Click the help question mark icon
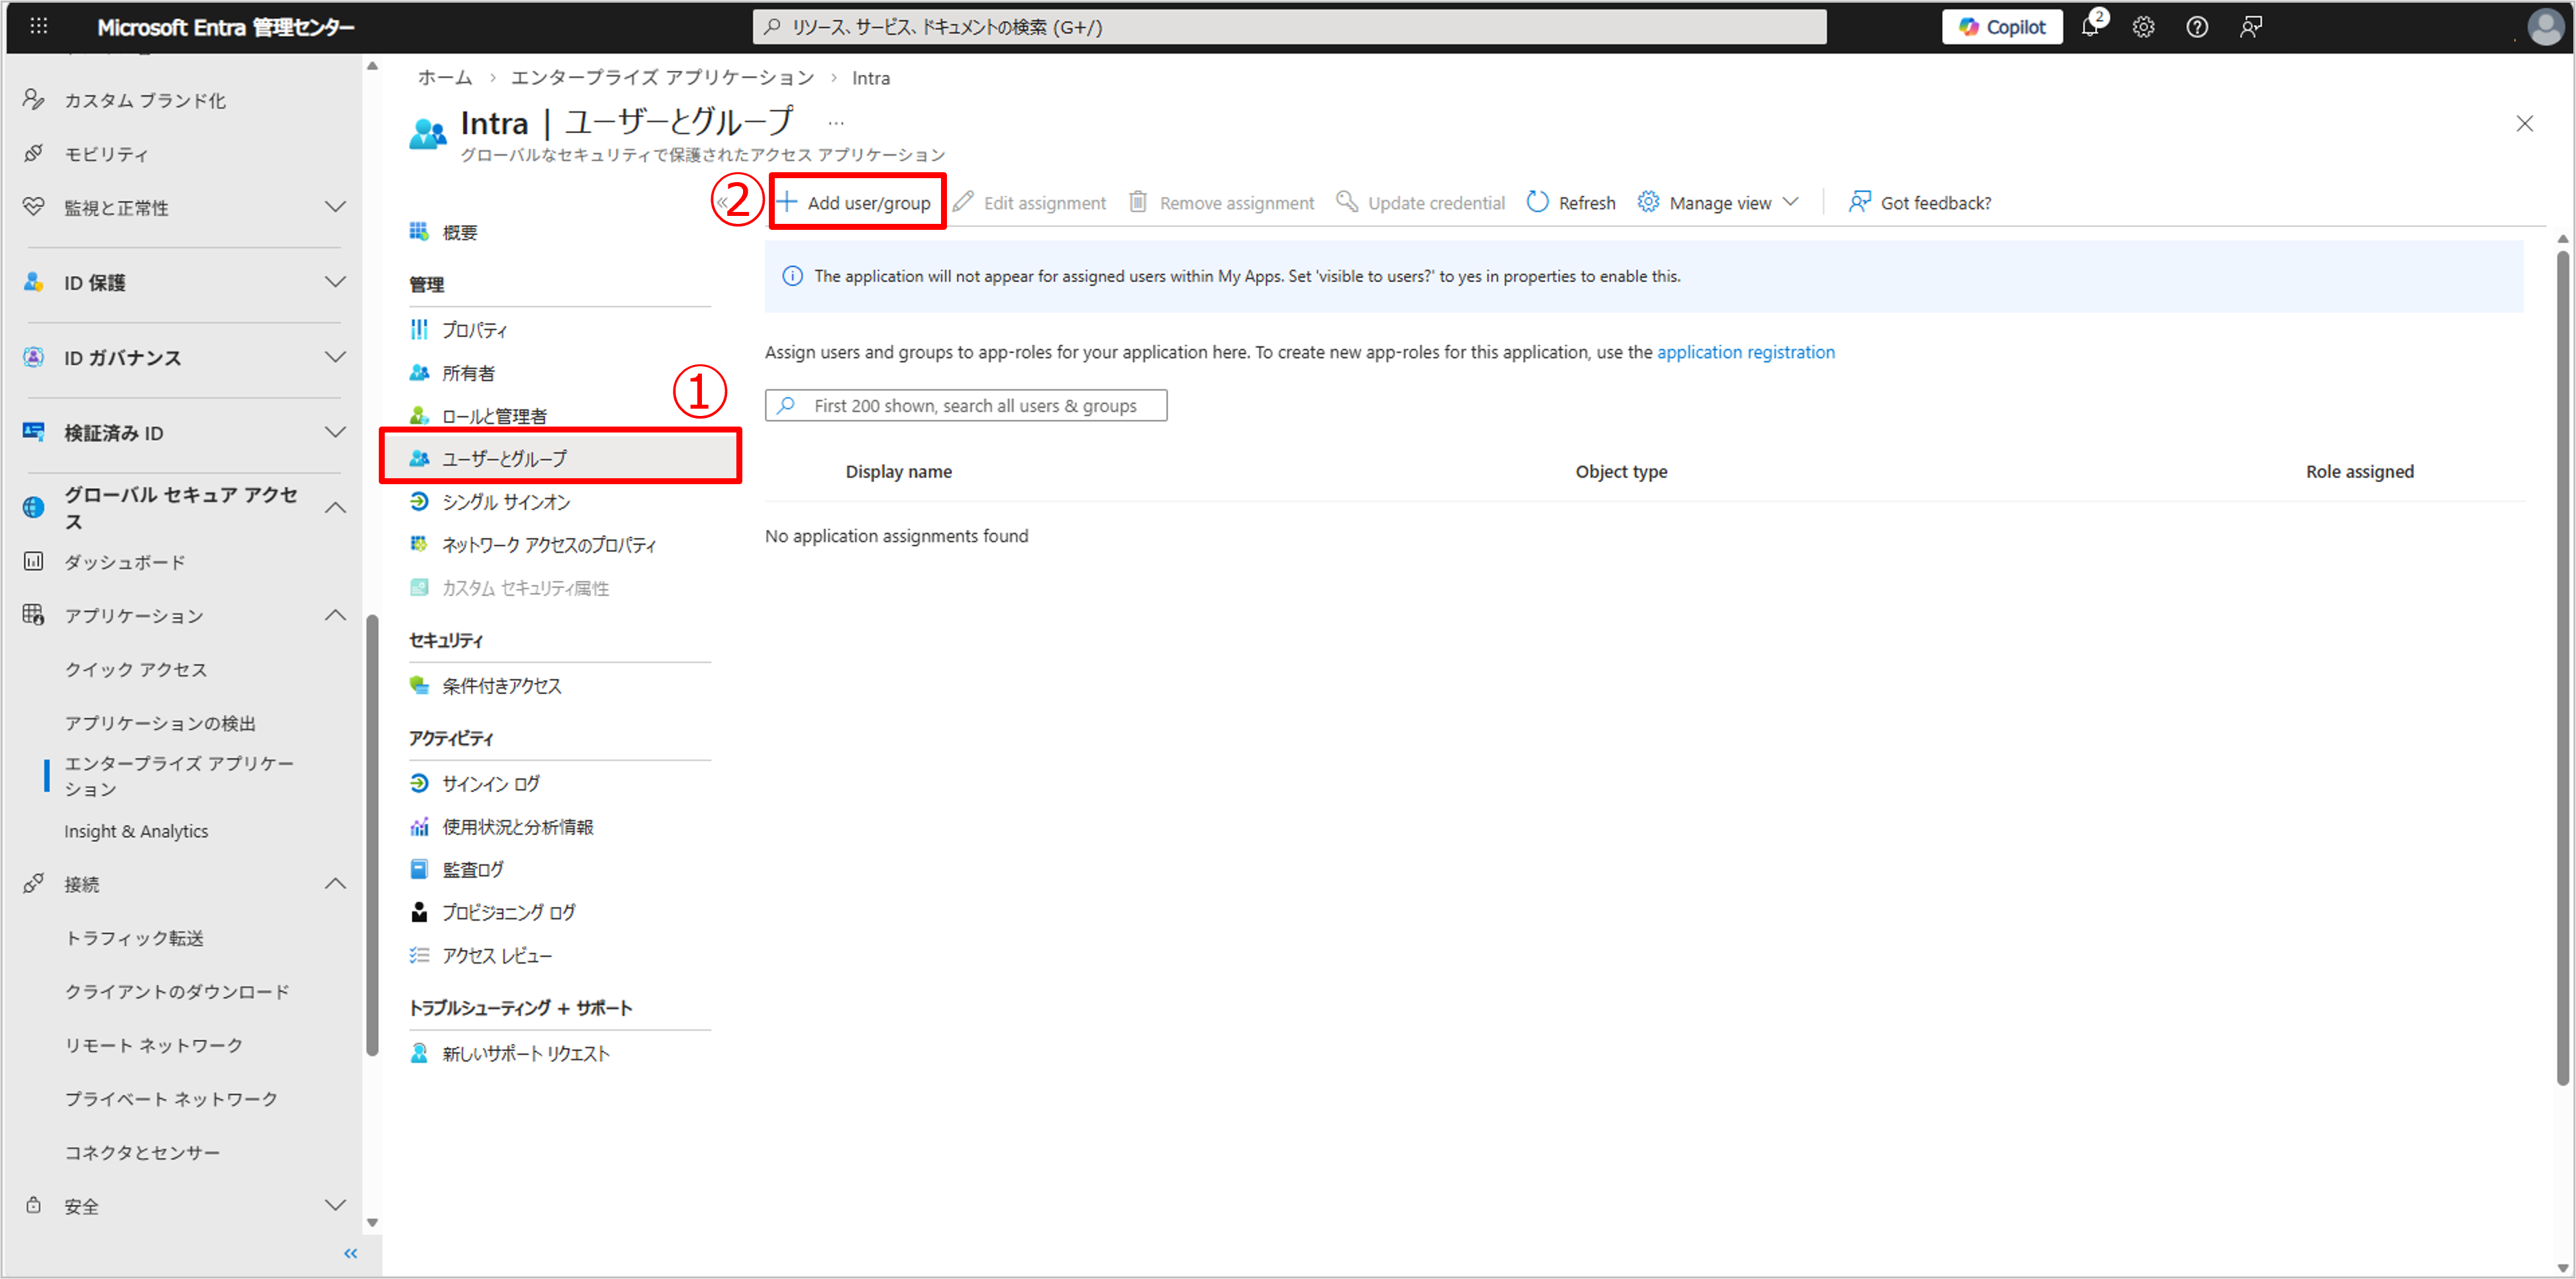The width and height of the screenshot is (2576, 1279). 2196,27
